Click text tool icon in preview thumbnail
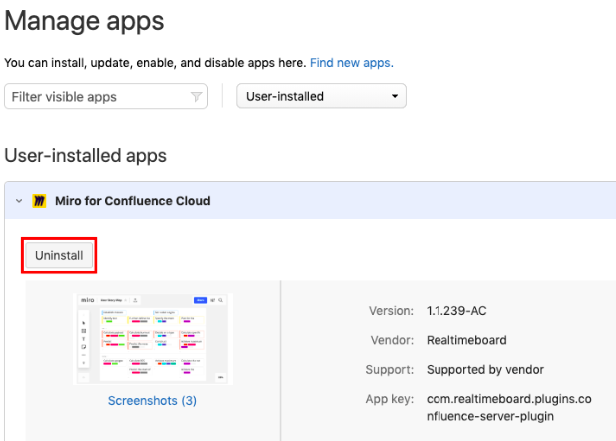Image resolution: width=616 pixels, height=441 pixels. 84,338
